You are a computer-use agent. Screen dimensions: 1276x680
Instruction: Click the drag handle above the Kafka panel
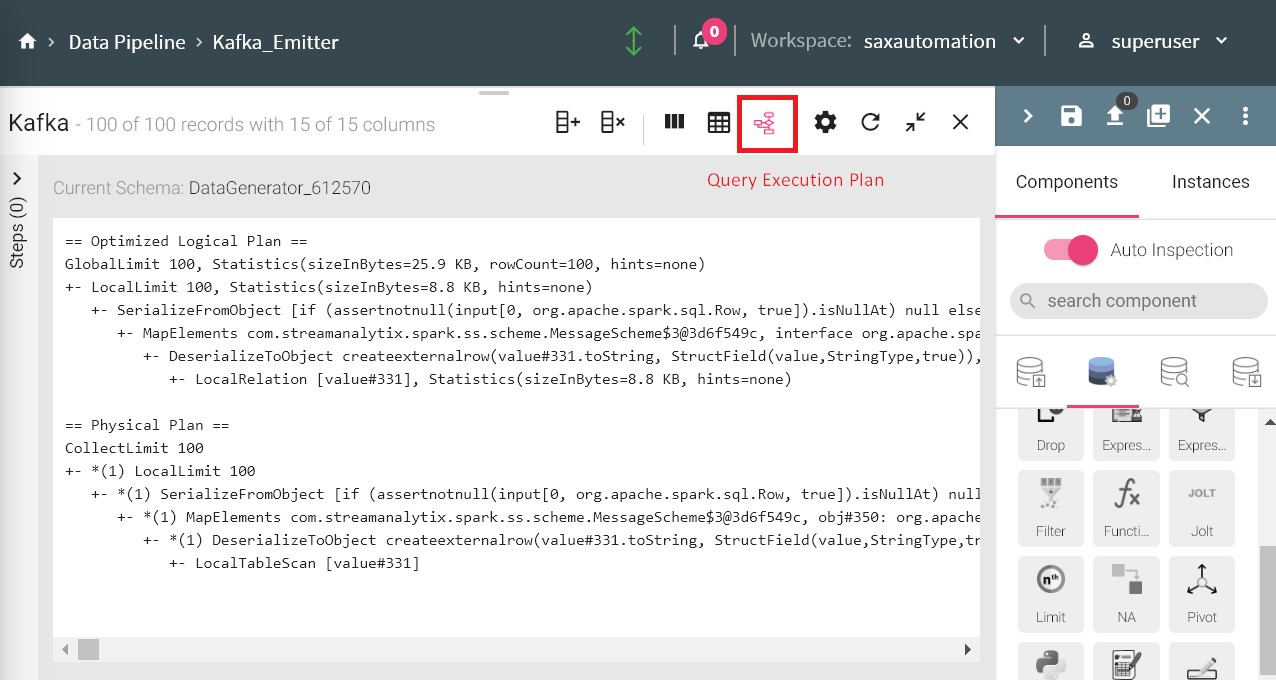click(x=494, y=93)
